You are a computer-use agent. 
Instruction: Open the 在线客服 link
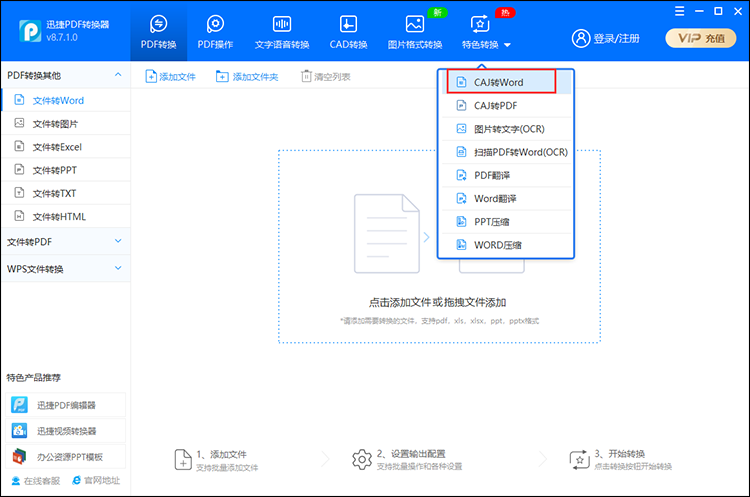[x=36, y=481]
